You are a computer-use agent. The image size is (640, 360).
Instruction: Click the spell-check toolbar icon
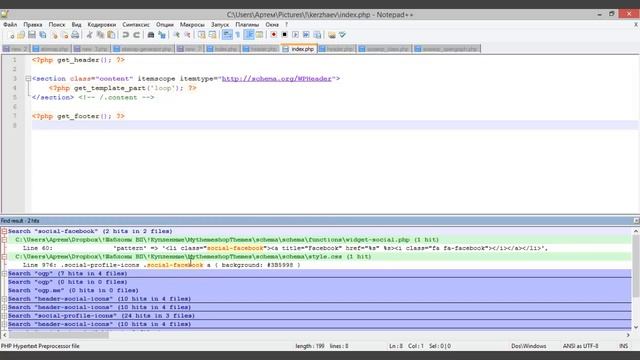click(x=342, y=35)
